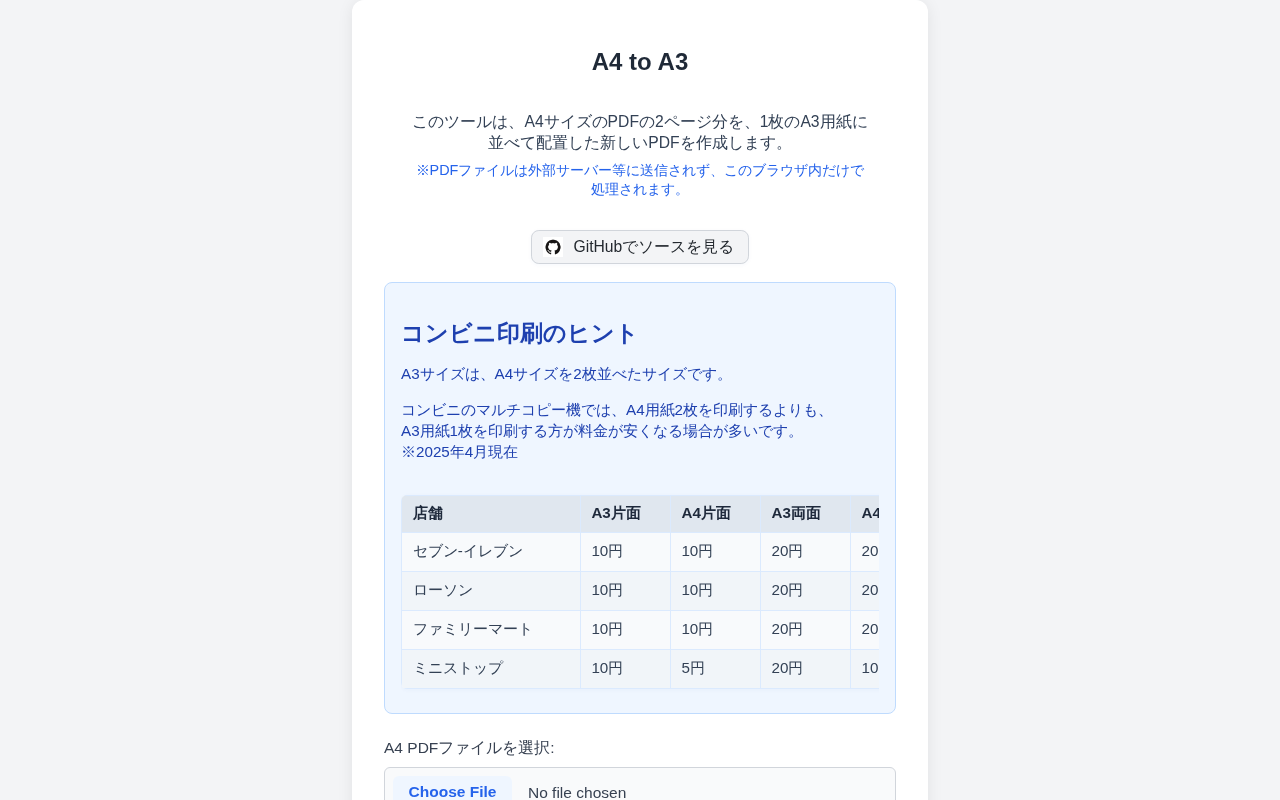The width and height of the screenshot is (1280, 800).
Task: Click the コンビニ印刷のヒント heading
Action: 519,333
